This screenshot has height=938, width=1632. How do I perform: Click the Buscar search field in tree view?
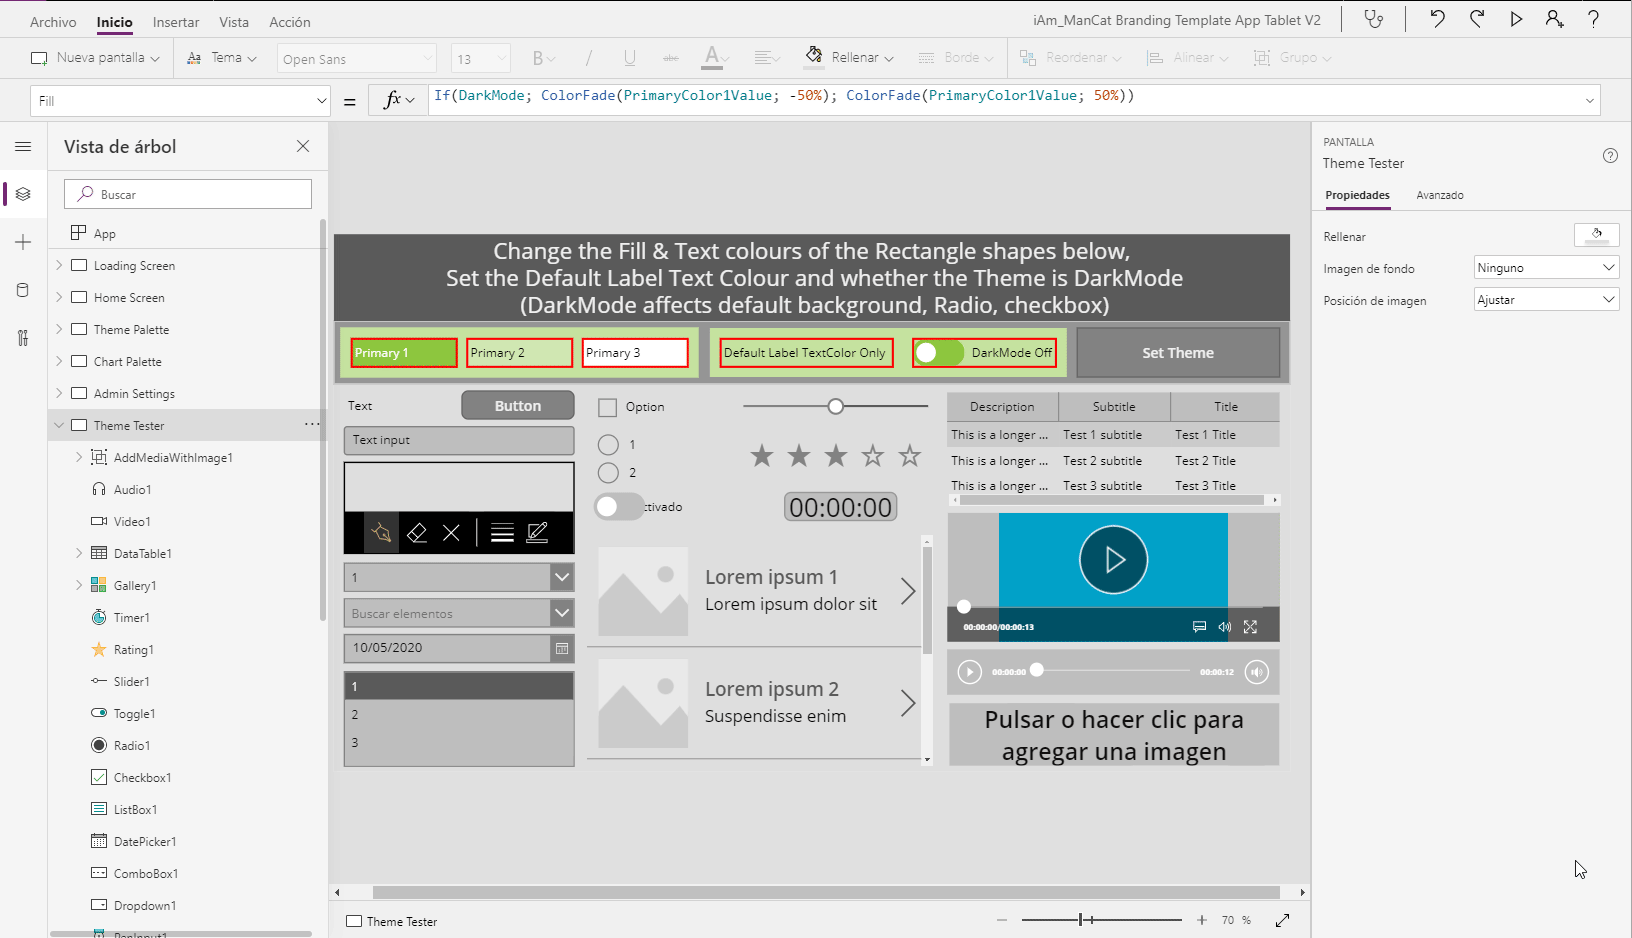click(188, 194)
